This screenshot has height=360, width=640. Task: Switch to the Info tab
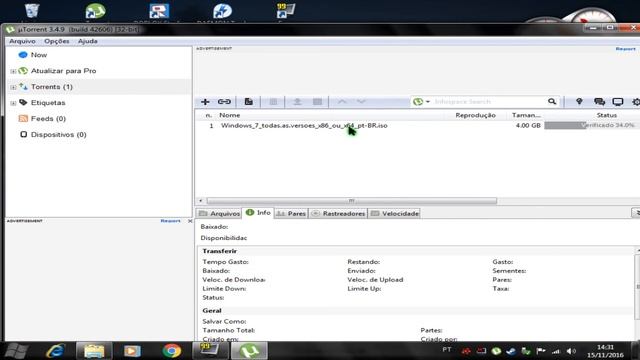pyautogui.click(x=258, y=213)
